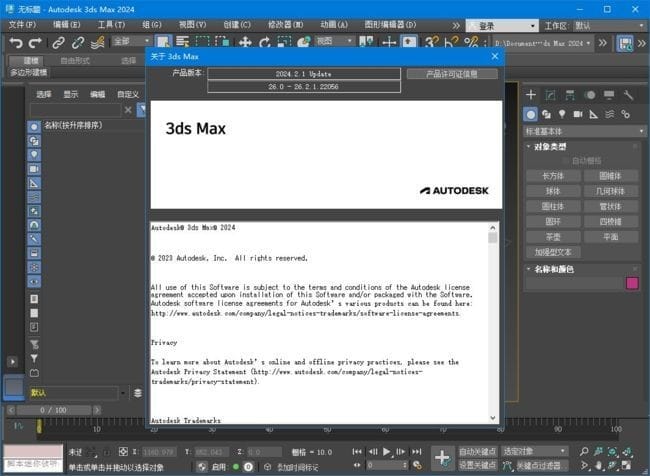Screen dimensions: 650x476
Task: Open the Motion tab in command panel
Action: coord(589,95)
